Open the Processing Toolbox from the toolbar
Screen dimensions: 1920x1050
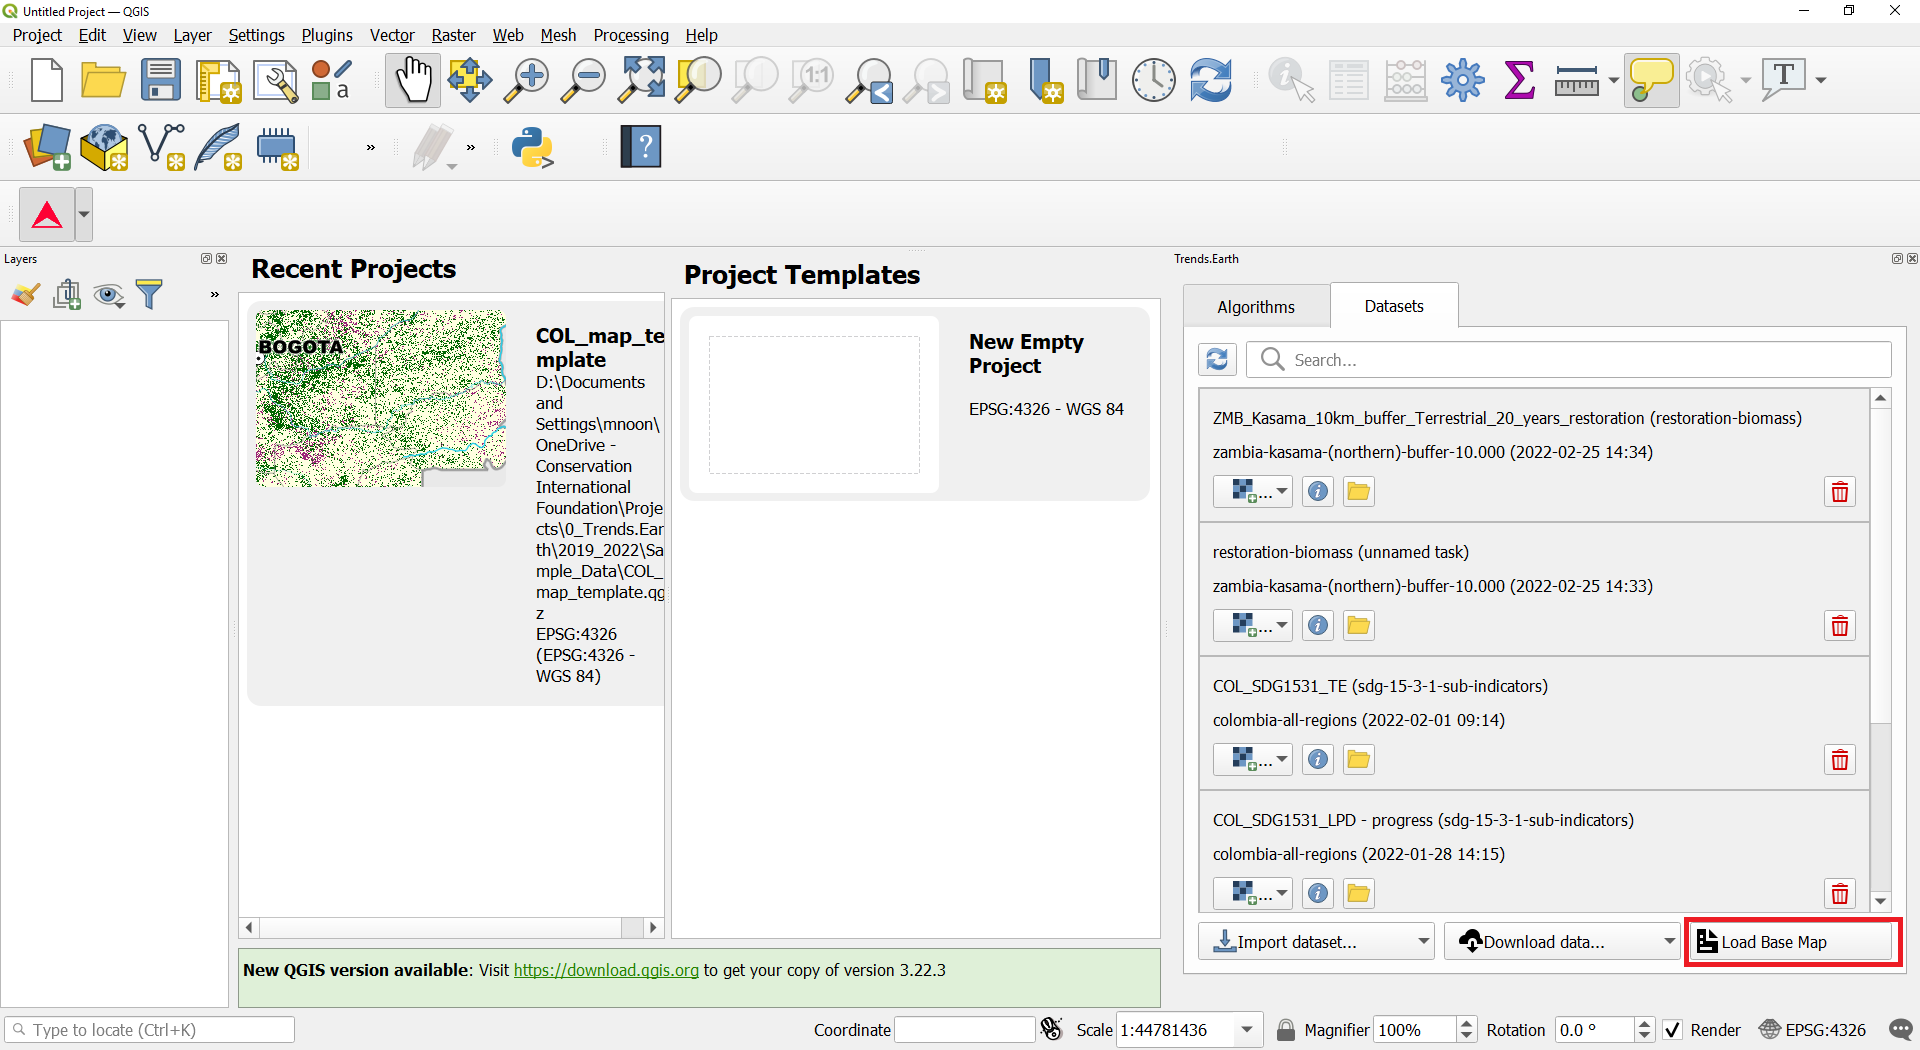(1462, 80)
